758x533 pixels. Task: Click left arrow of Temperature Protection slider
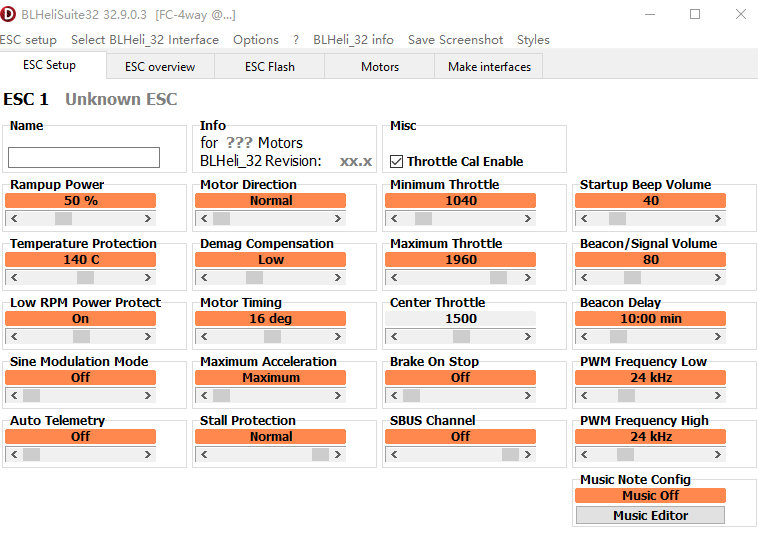pyautogui.click(x=12, y=277)
